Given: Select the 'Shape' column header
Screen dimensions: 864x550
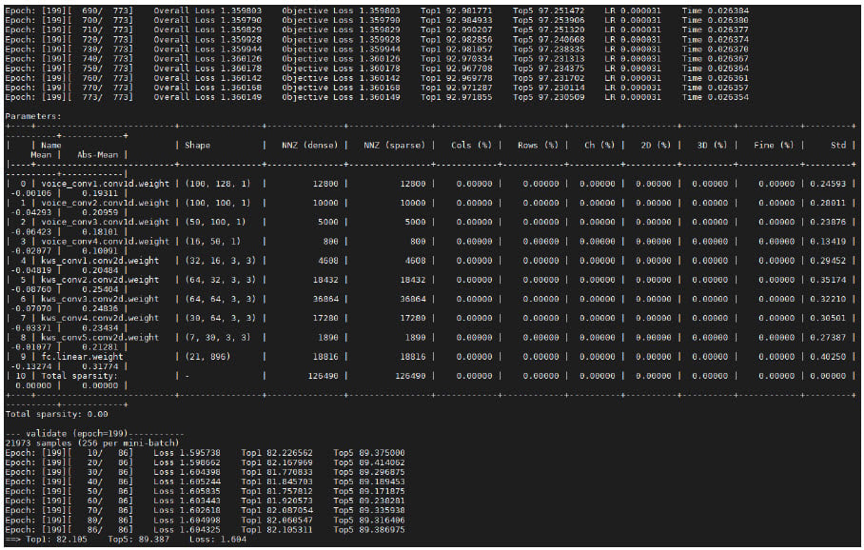Looking at the screenshot, I should (197, 145).
